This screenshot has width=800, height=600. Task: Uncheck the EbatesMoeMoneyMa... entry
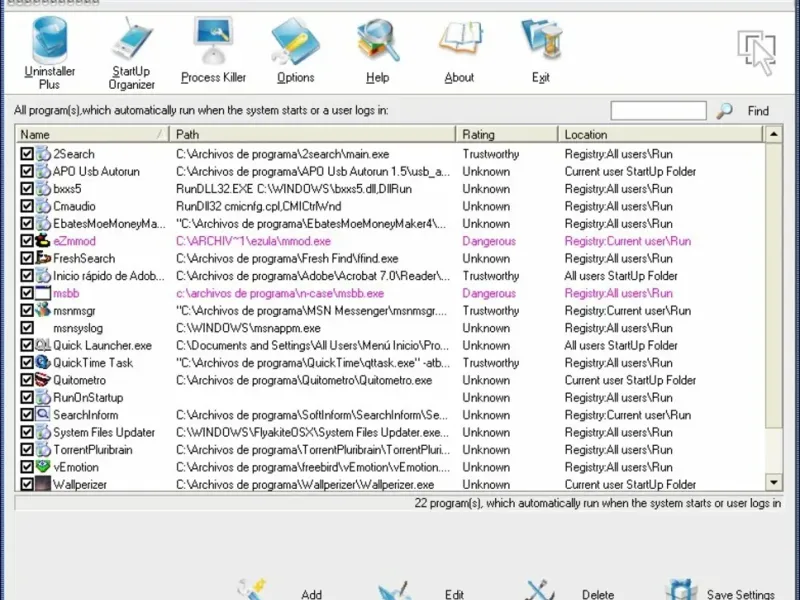pyautogui.click(x=27, y=223)
